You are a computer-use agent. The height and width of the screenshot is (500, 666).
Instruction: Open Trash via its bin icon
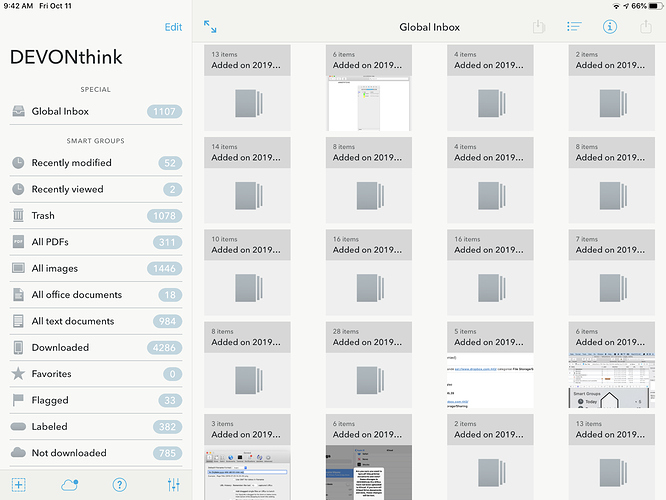click(x=18, y=215)
